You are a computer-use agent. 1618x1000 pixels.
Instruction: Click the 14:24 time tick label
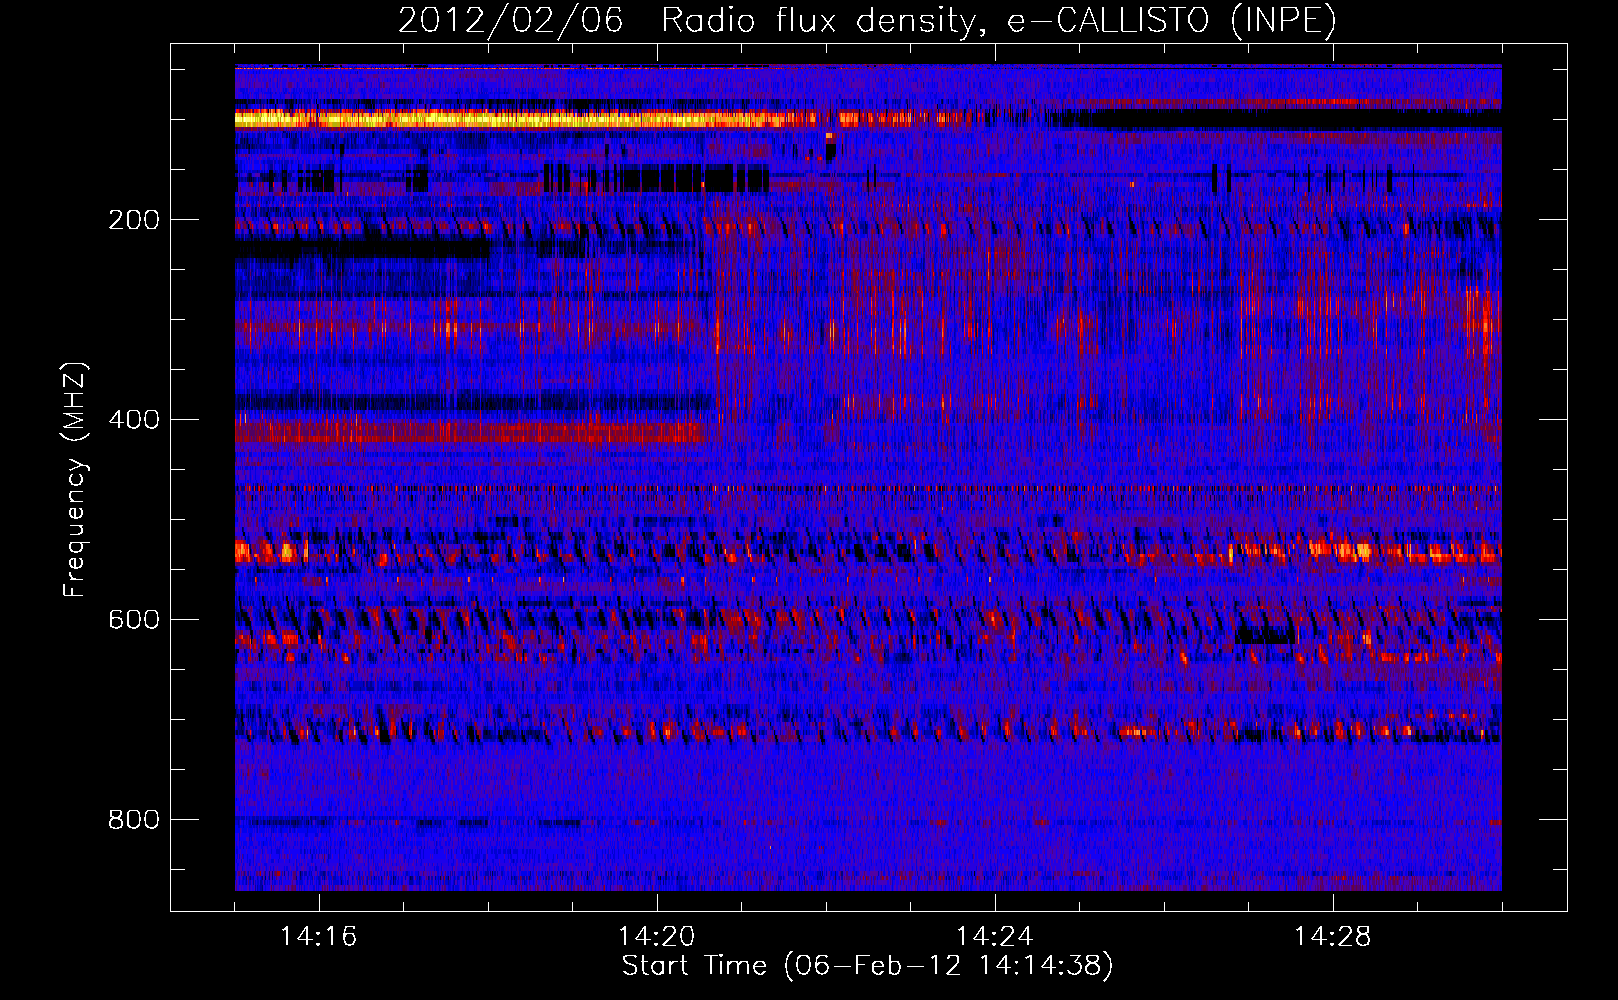pyautogui.click(x=994, y=937)
